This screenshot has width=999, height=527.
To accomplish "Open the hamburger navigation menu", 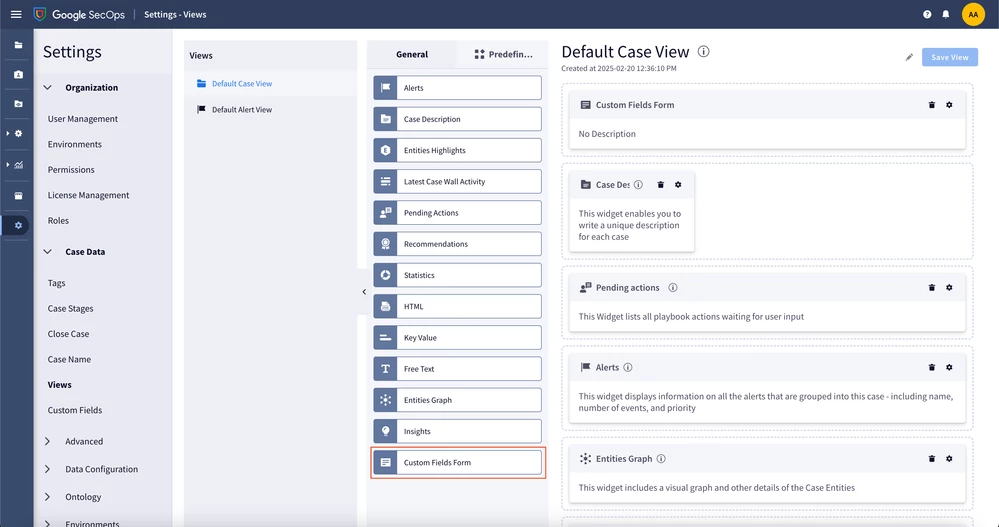I will [x=16, y=14].
